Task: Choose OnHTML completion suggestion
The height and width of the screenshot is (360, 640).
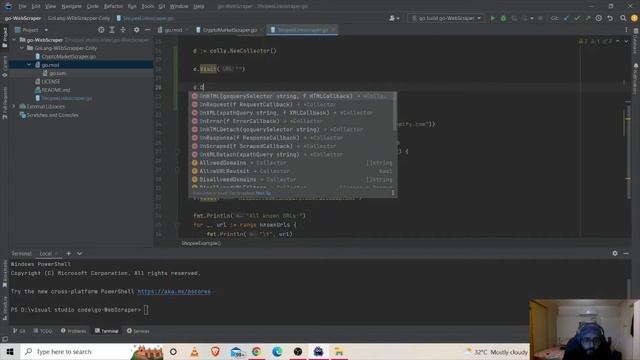Action: click(292, 96)
